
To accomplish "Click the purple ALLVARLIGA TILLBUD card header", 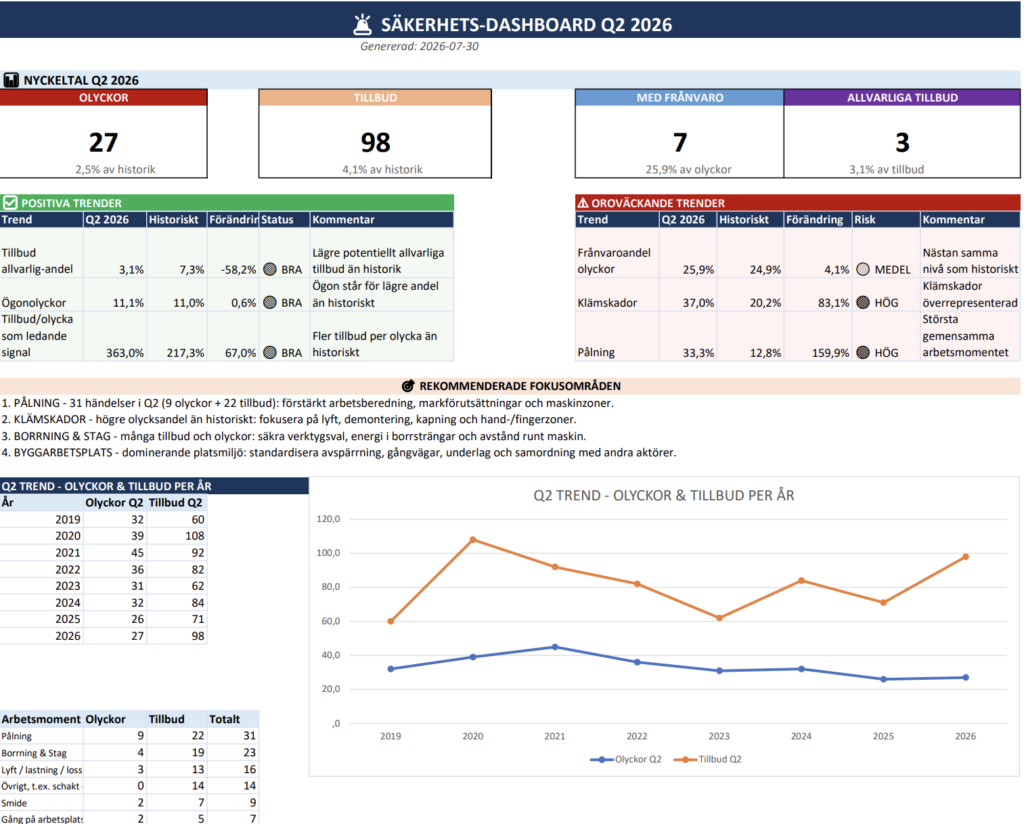I will tap(902, 98).
